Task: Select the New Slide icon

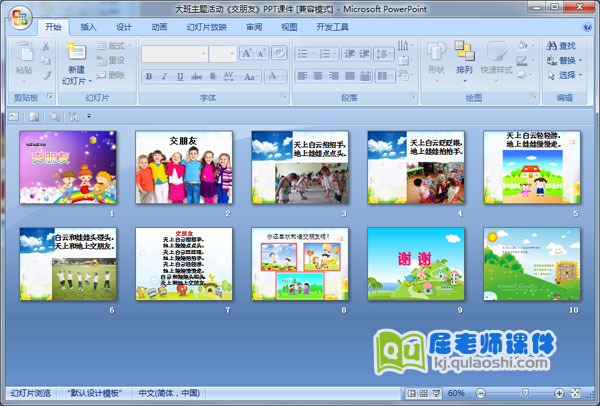Action: click(76, 51)
